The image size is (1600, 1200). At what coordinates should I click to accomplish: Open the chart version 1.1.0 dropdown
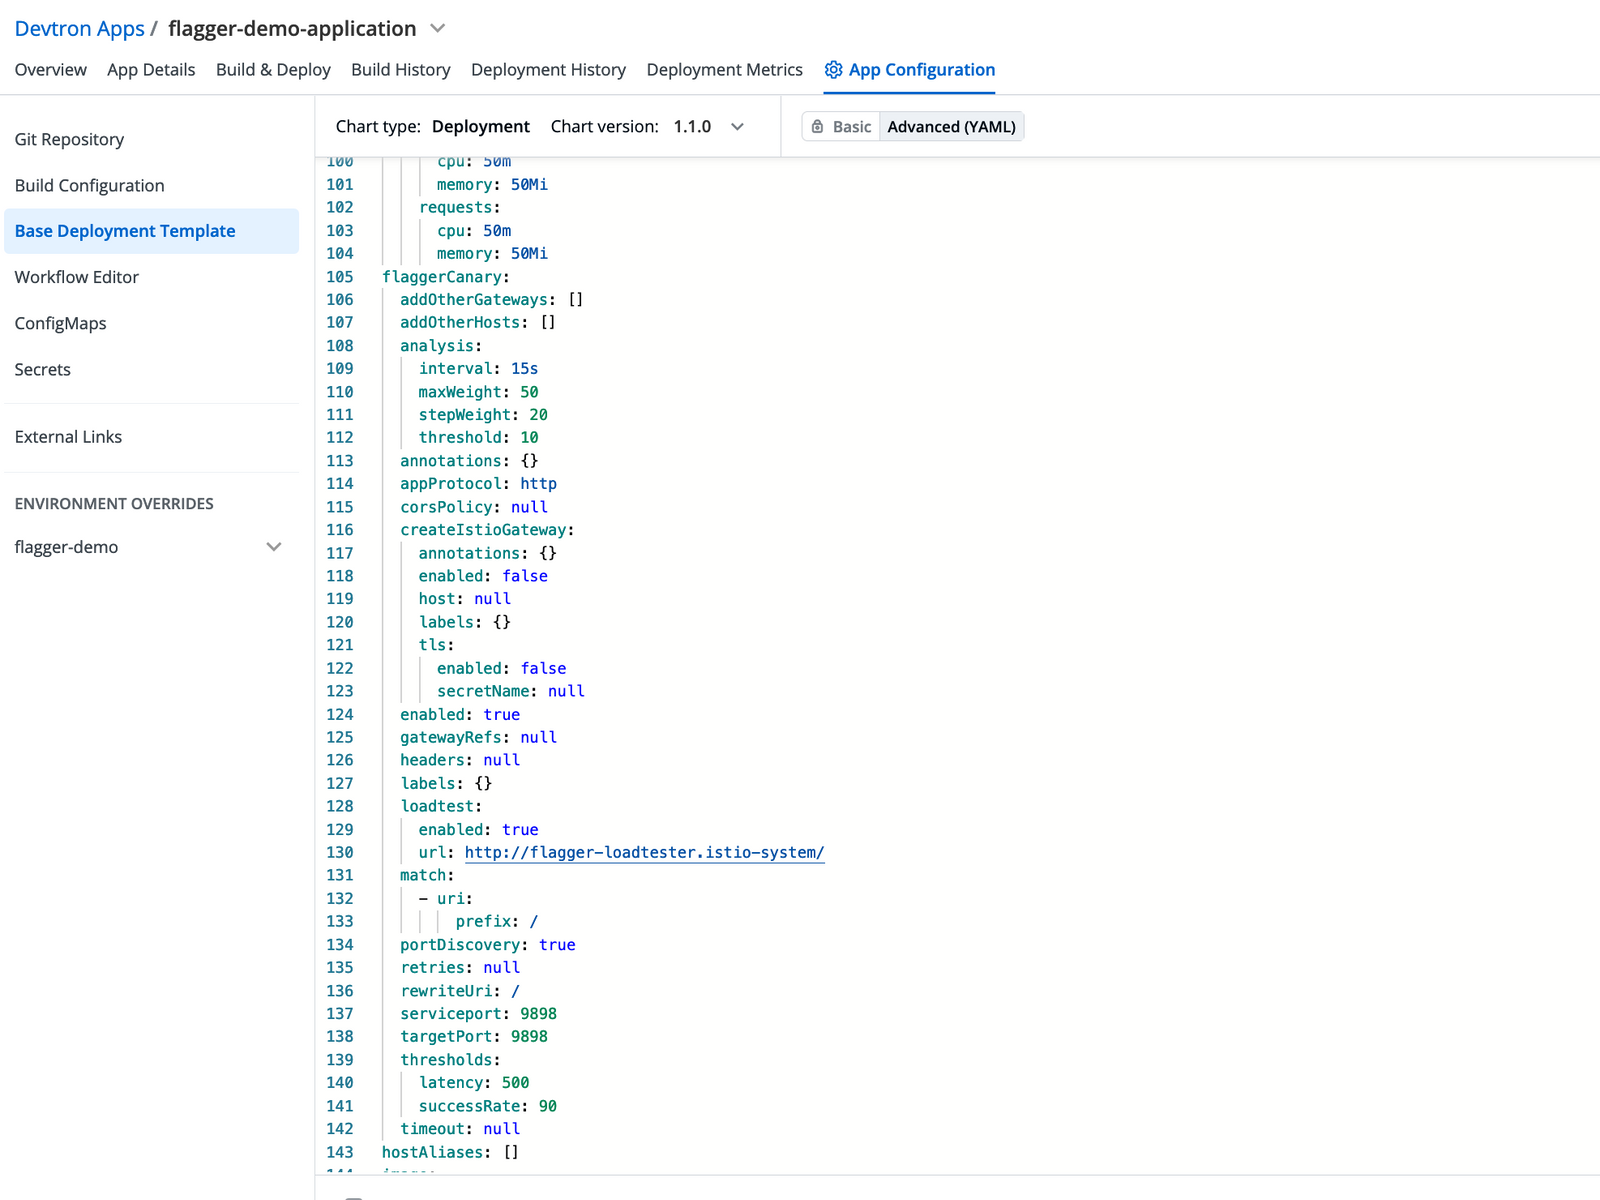coord(737,127)
